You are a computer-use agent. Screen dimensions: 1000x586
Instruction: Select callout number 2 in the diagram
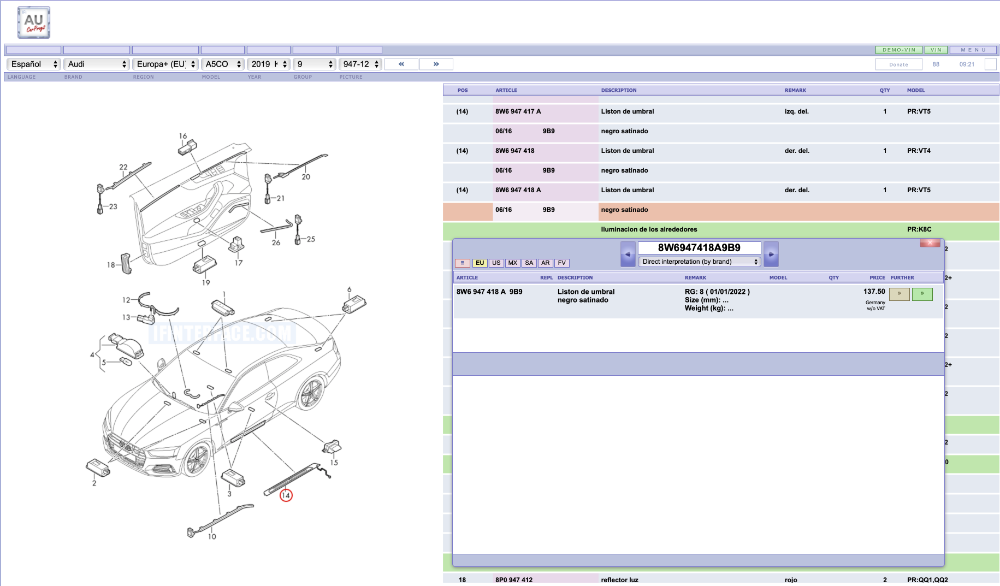pyautogui.click(x=94, y=483)
